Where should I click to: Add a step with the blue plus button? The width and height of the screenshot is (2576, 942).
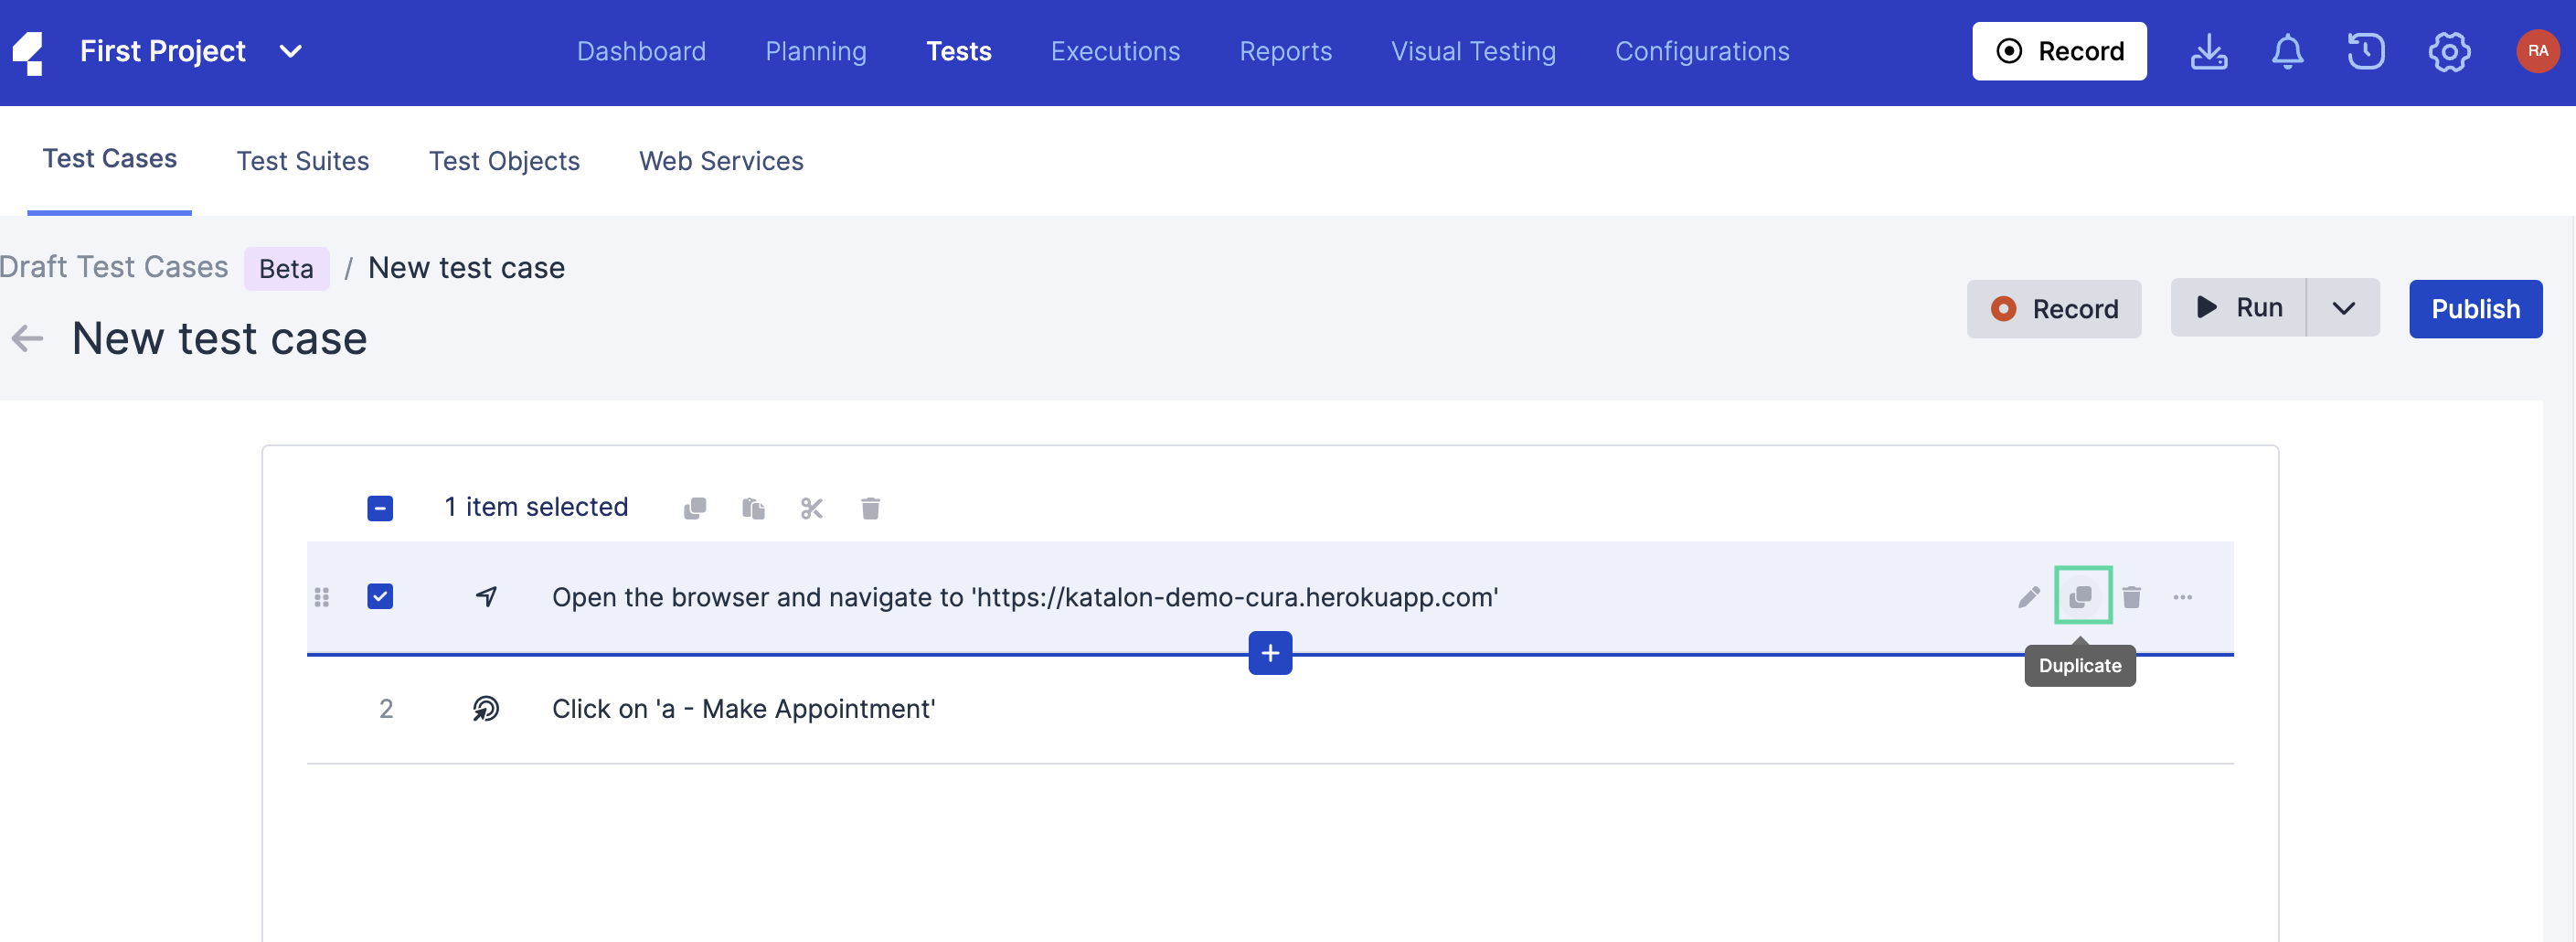(1270, 653)
